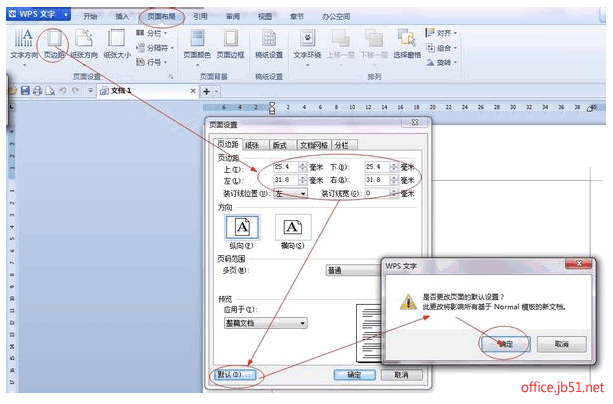Expand the 页面设置 group dialog launcher

[x=171, y=77]
